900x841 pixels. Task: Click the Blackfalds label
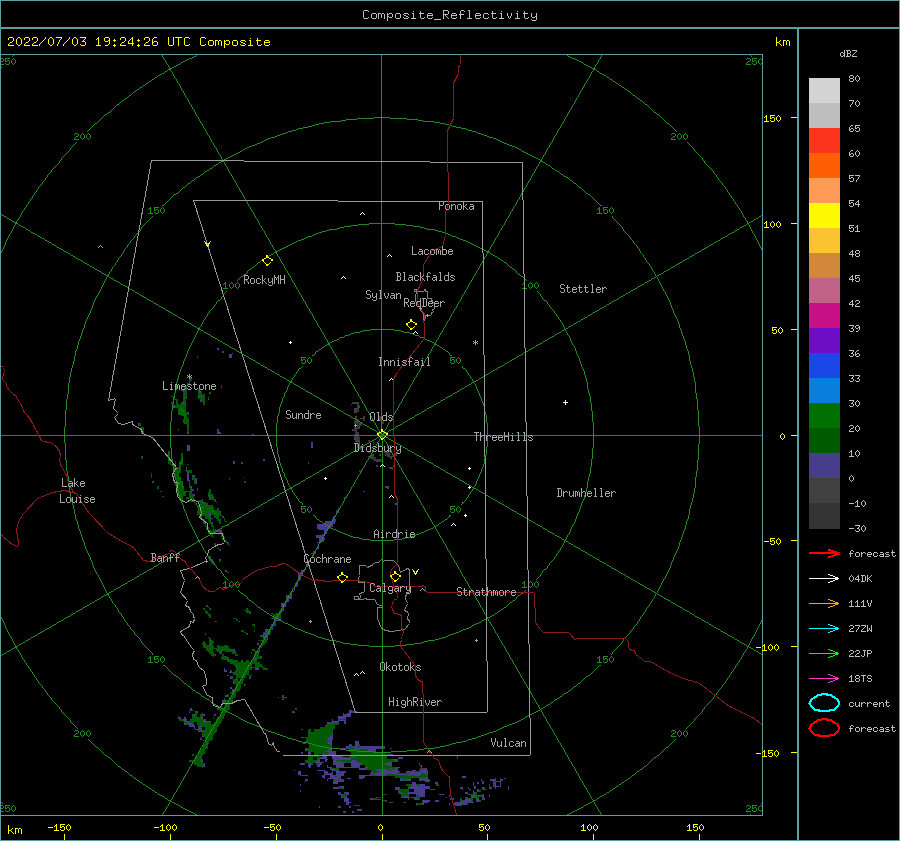(x=425, y=277)
